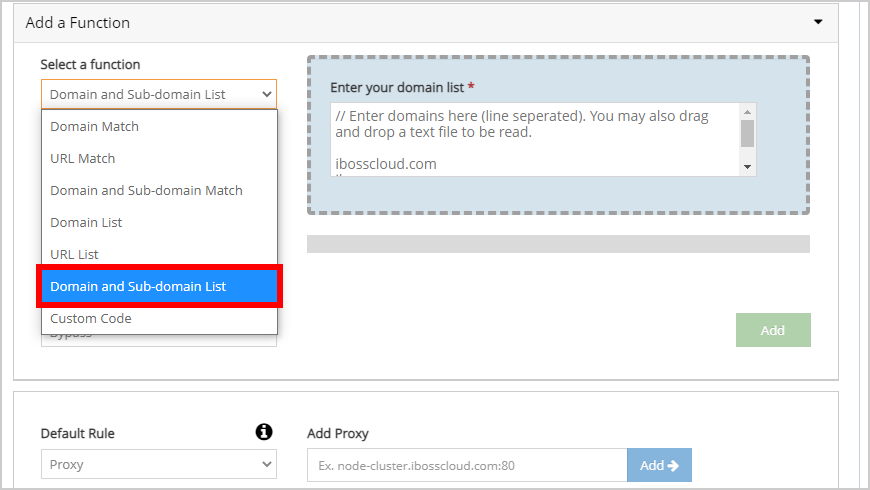Click into the domain list text area
870x490 pixels.
pos(535,139)
